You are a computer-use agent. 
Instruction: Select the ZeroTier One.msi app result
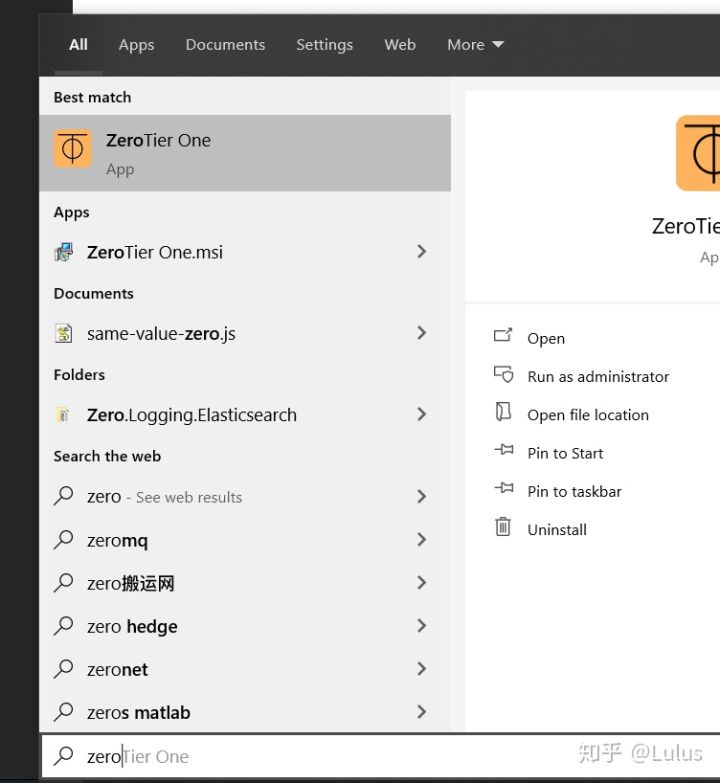(245, 252)
